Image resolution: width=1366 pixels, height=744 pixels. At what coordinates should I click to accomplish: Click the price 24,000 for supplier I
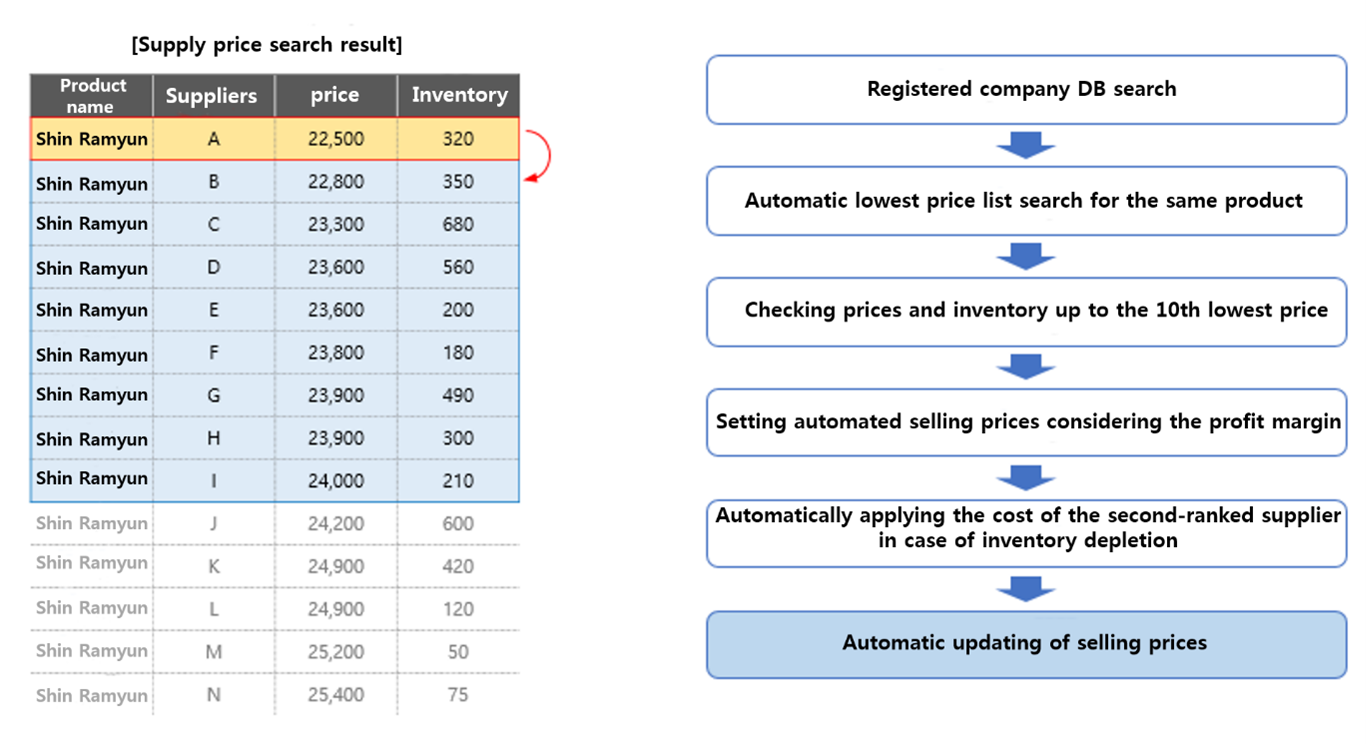point(336,481)
